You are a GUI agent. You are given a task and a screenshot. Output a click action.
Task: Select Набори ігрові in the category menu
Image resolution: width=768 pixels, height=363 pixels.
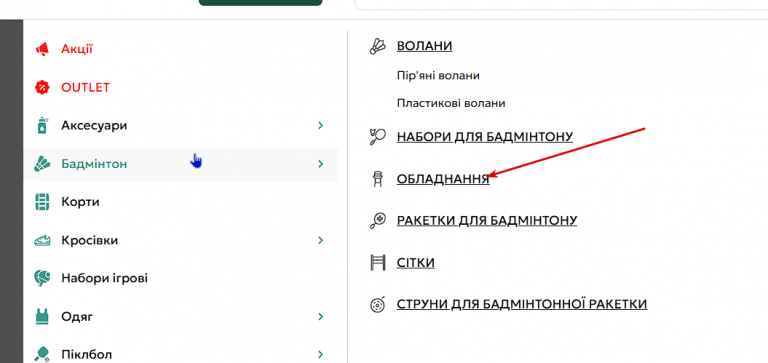coord(104,278)
